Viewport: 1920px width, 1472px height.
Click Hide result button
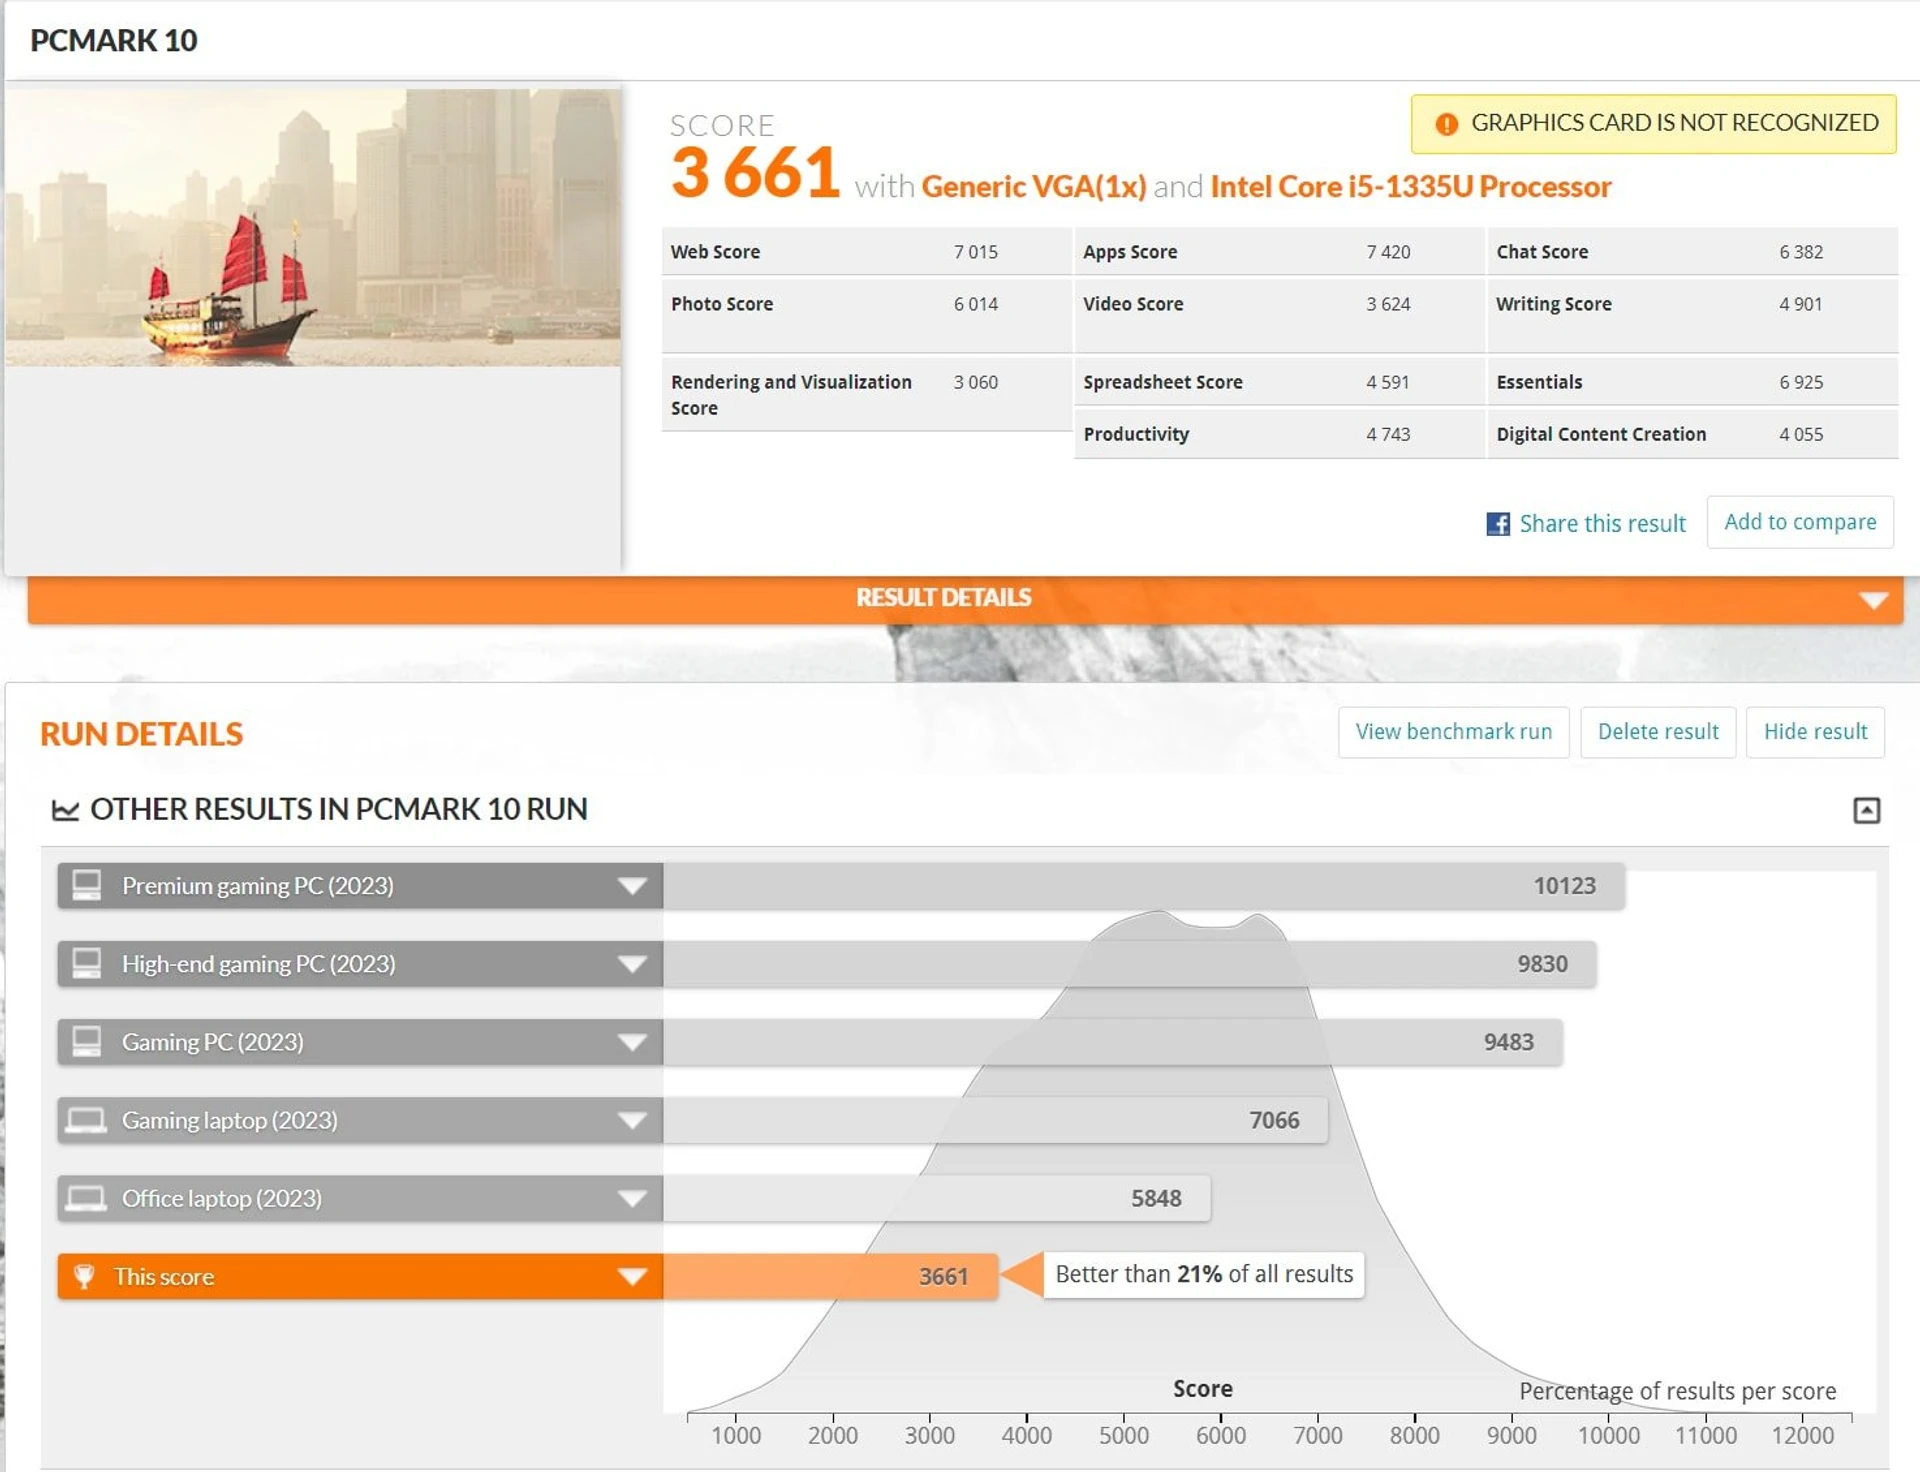pyautogui.click(x=1815, y=732)
